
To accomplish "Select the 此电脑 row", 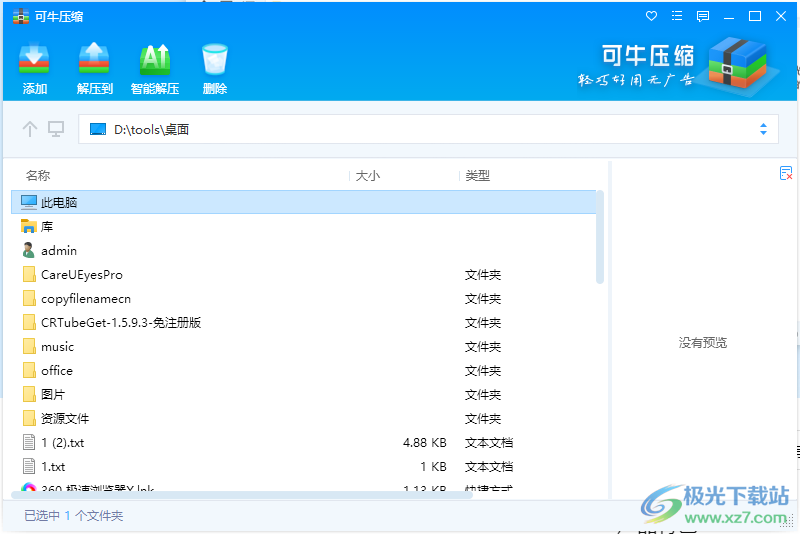I will (x=304, y=202).
